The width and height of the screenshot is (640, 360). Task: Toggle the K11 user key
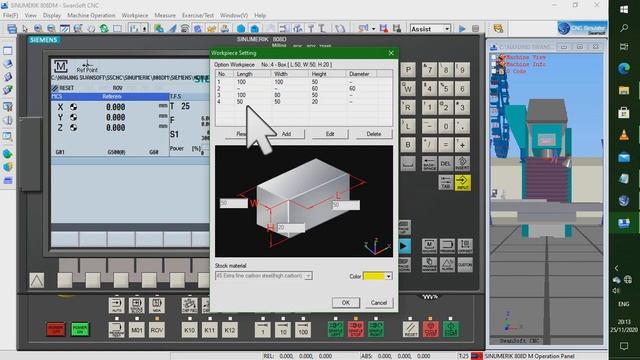click(209, 329)
